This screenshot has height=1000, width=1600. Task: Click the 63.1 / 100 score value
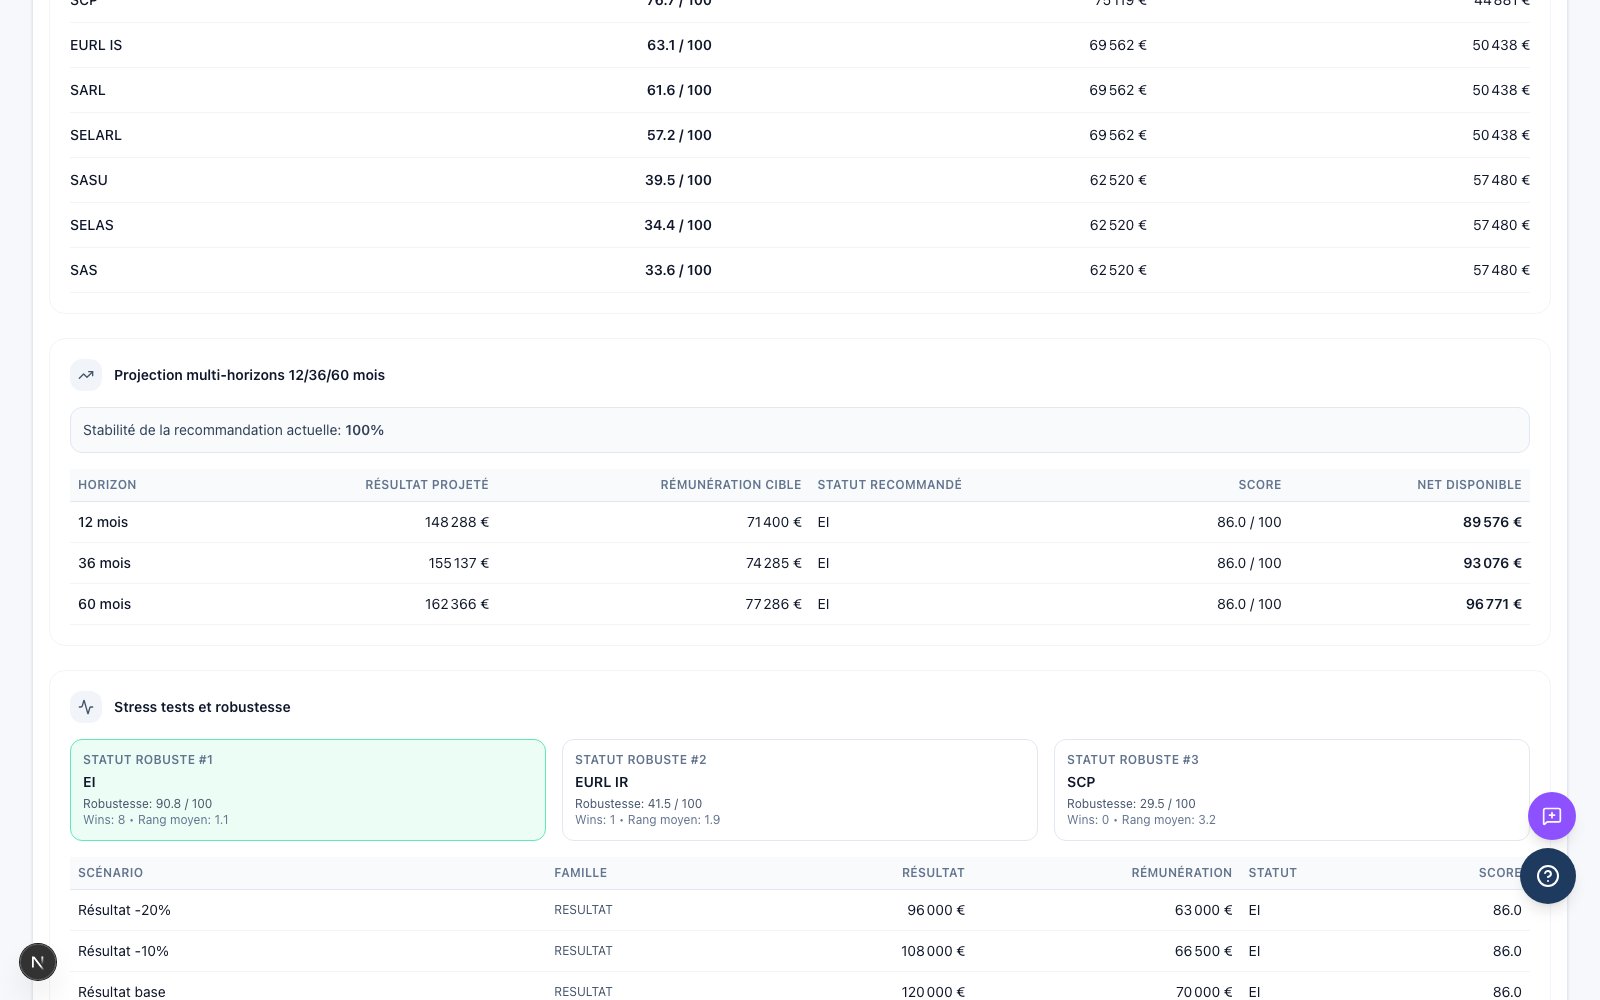[679, 45]
